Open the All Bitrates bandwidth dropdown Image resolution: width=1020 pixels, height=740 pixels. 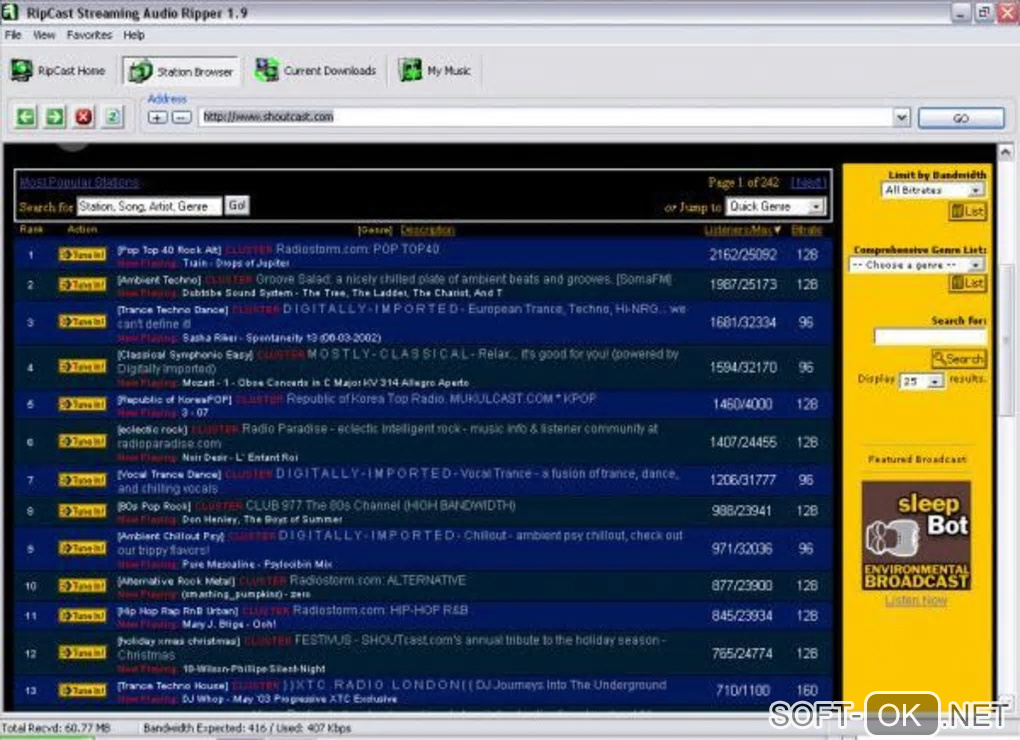click(x=933, y=190)
